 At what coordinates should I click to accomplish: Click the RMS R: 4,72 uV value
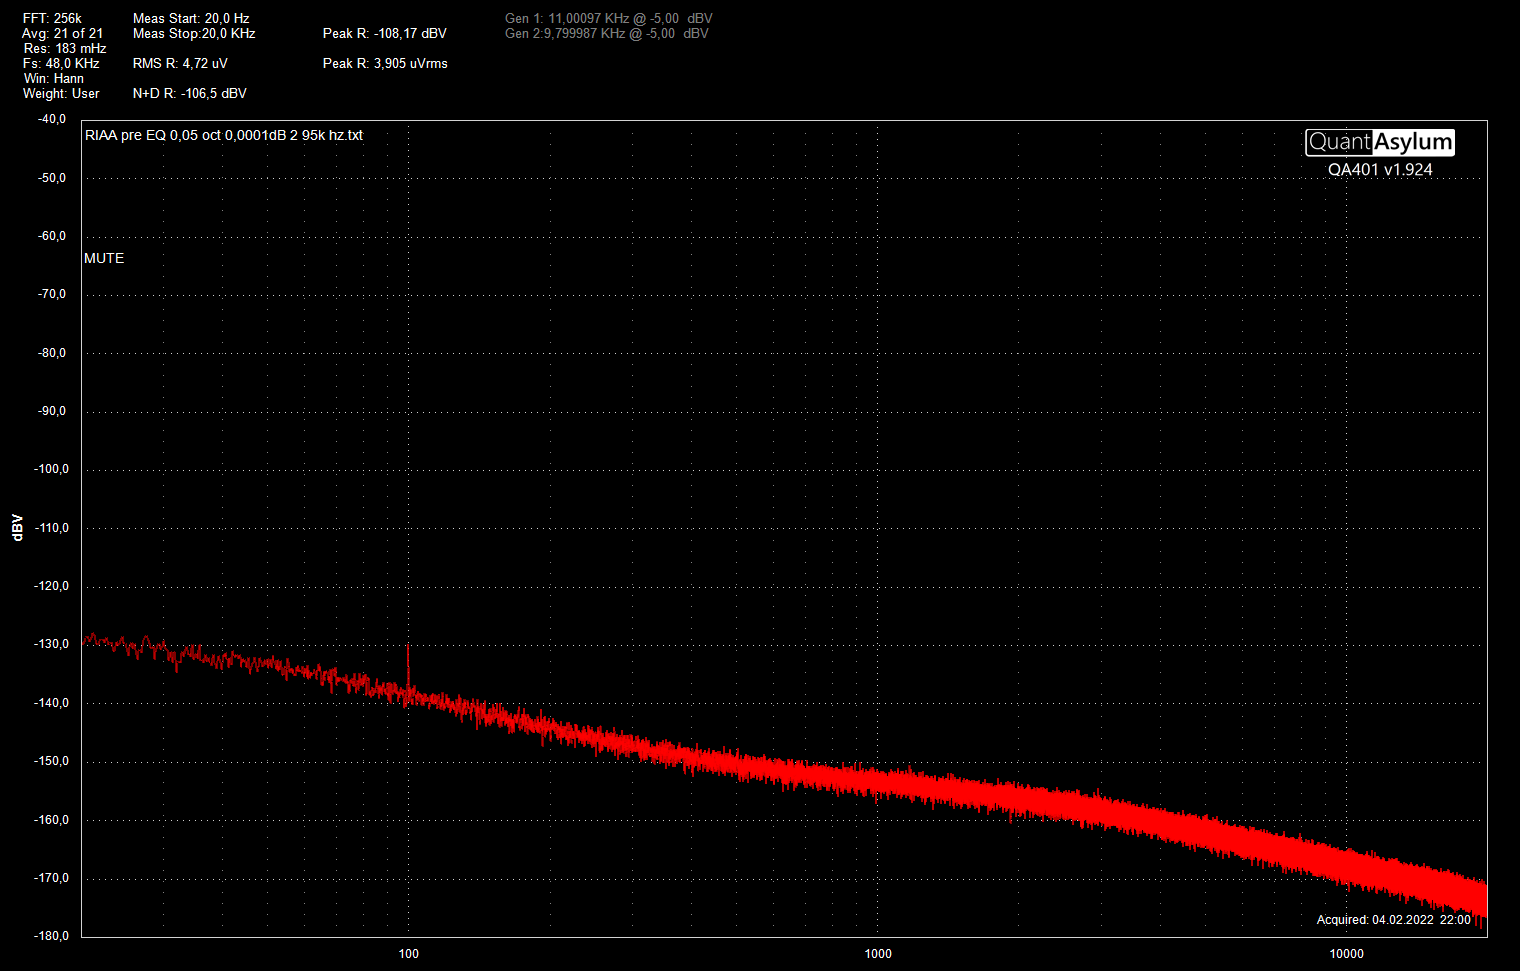[x=180, y=63]
